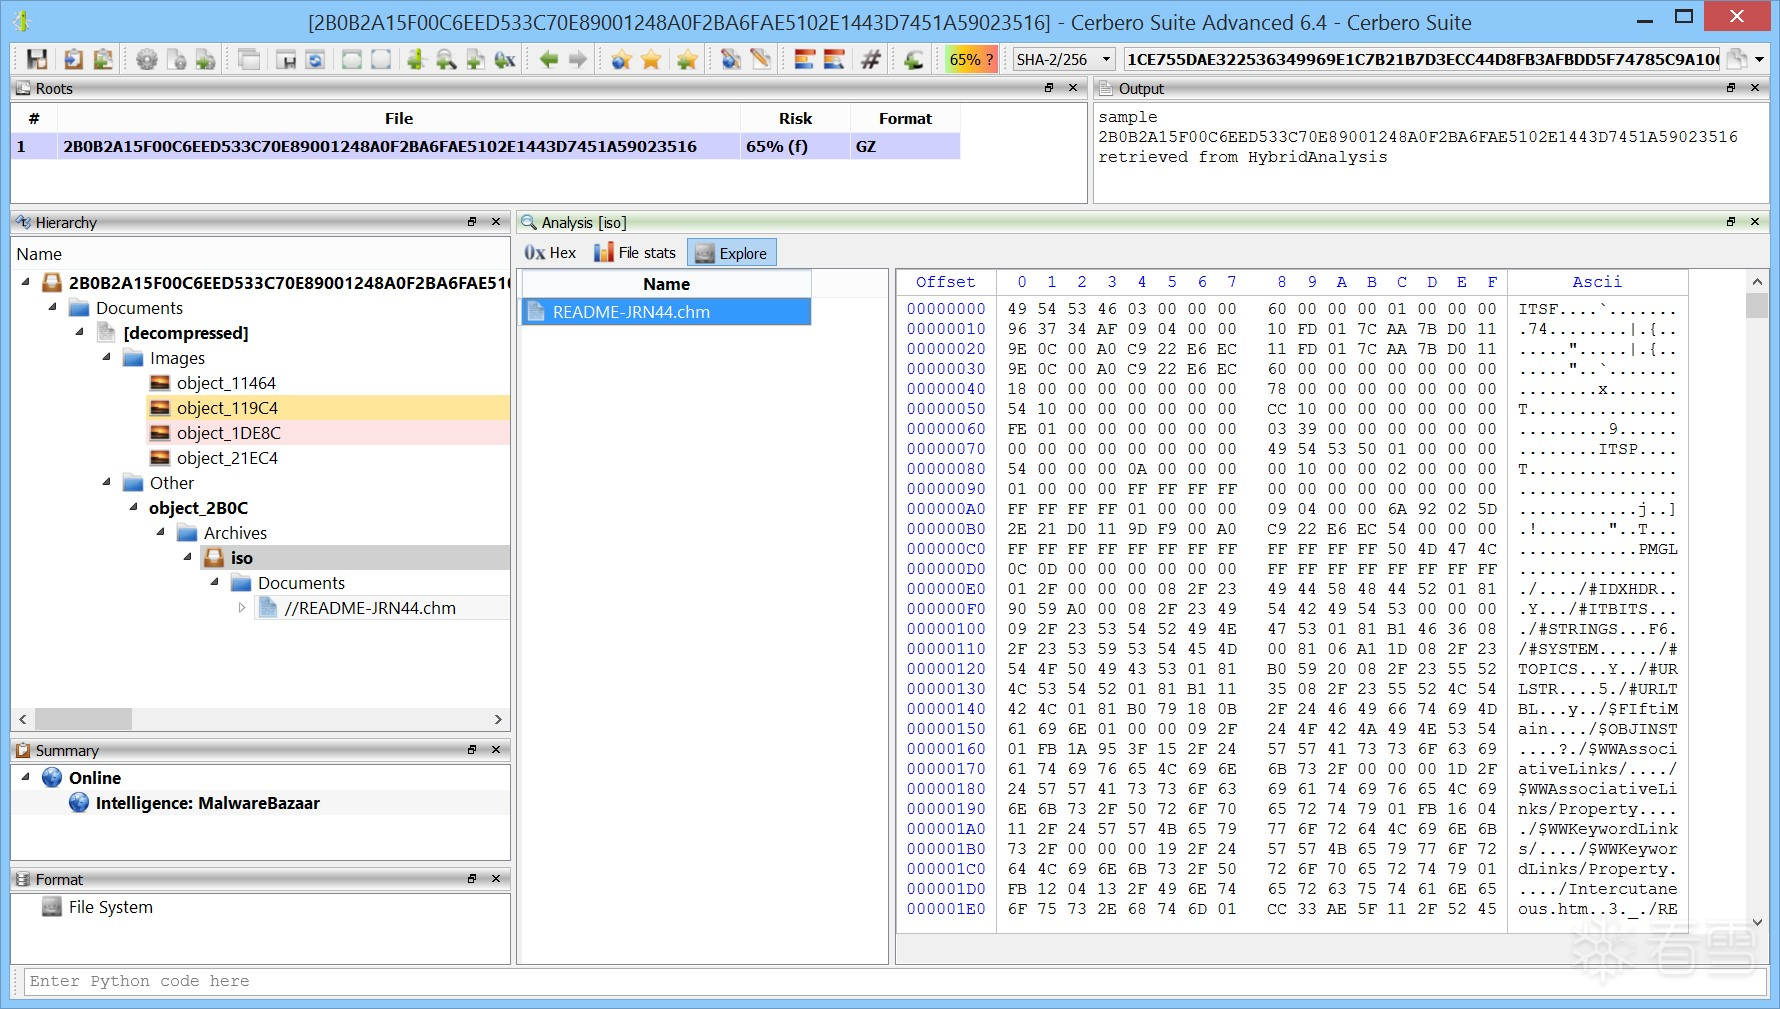Click the 65% risk indicator in toolbar

pyautogui.click(x=971, y=59)
